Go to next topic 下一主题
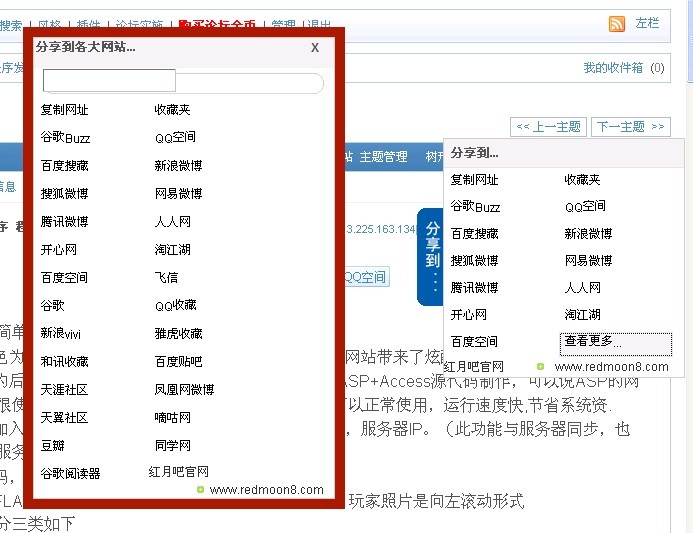 [x=631, y=127]
